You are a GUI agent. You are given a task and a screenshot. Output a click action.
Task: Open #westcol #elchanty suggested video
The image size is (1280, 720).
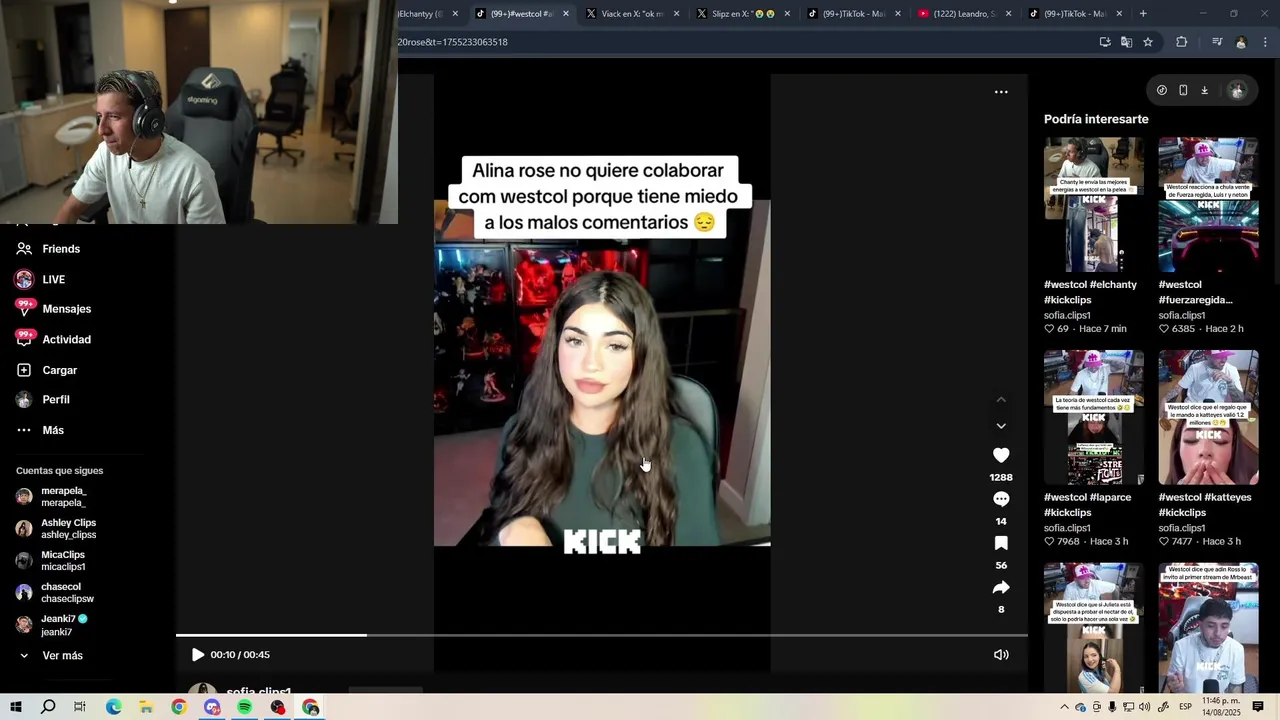point(1094,204)
